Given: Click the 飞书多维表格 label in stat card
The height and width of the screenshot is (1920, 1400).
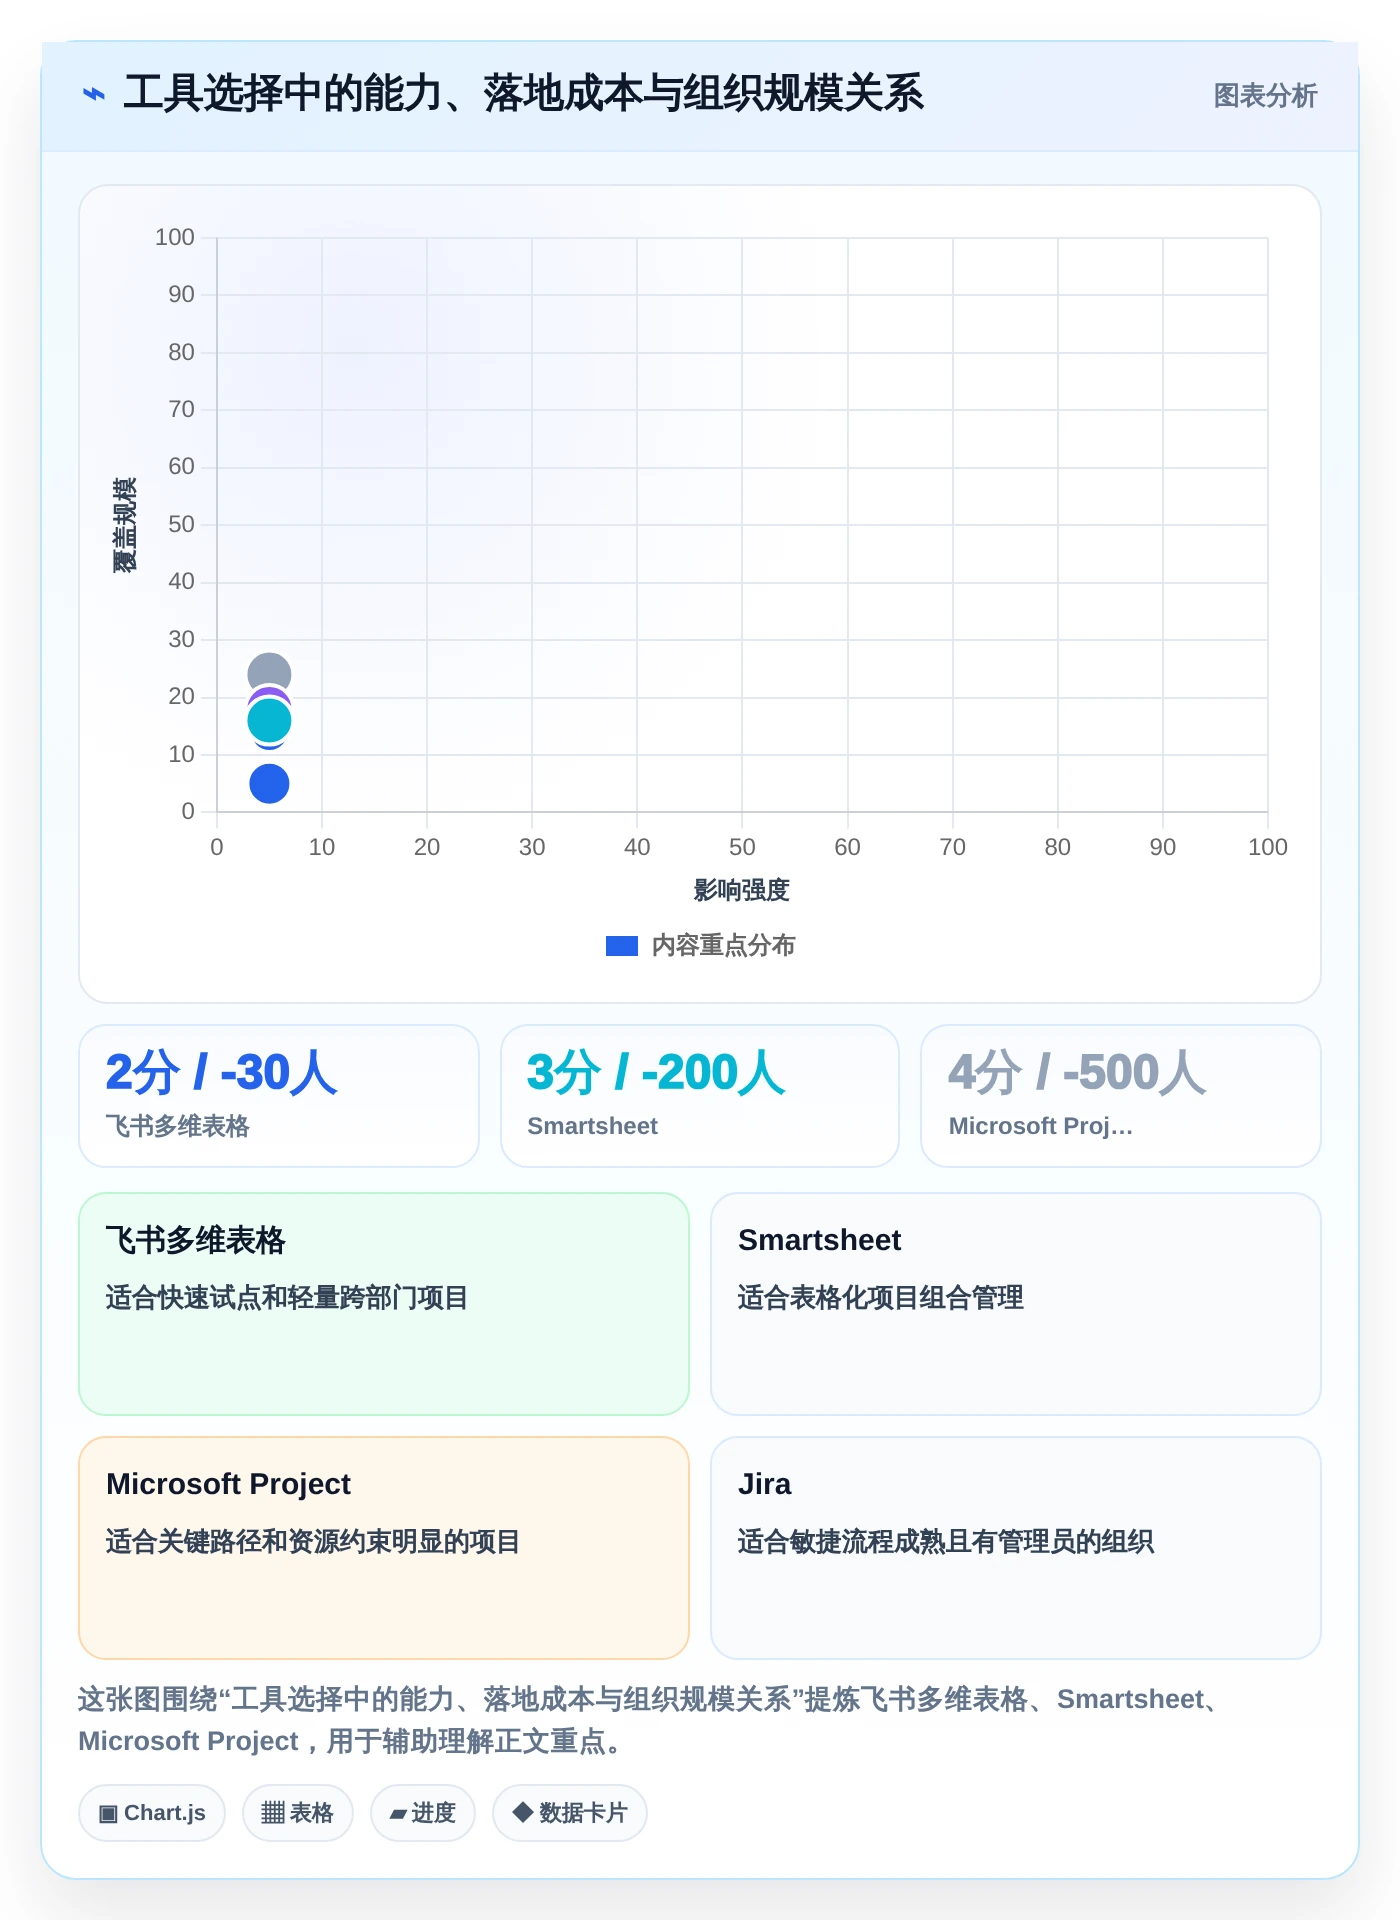Looking at the screenshot, I should pyautogui.click(x=177, y=1126).
